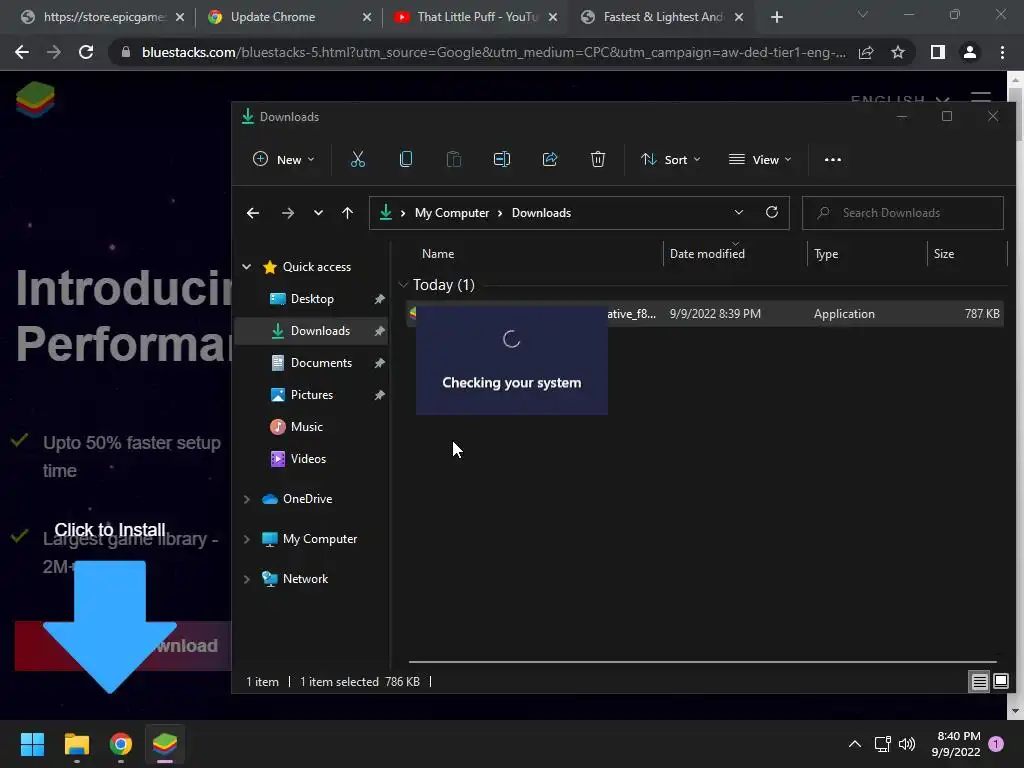Go back in Chrome browser
This screenshot has width=1024, height=768.
22,52
